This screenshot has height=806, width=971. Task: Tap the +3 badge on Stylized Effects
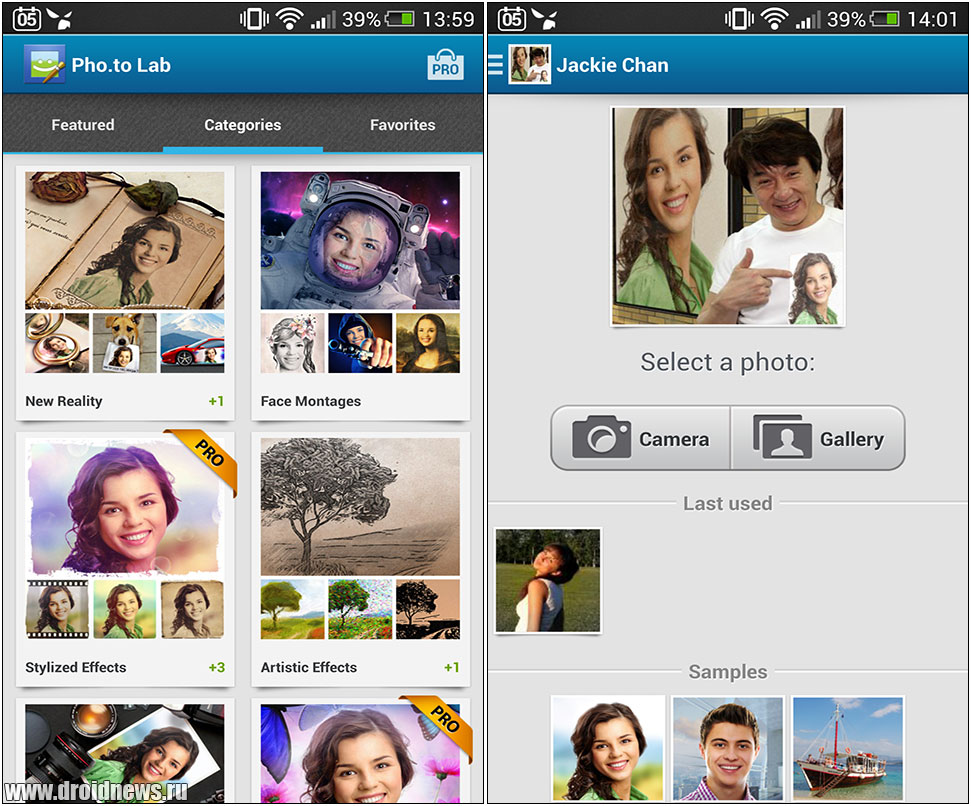pyautogui.click(x=217, y=667)
